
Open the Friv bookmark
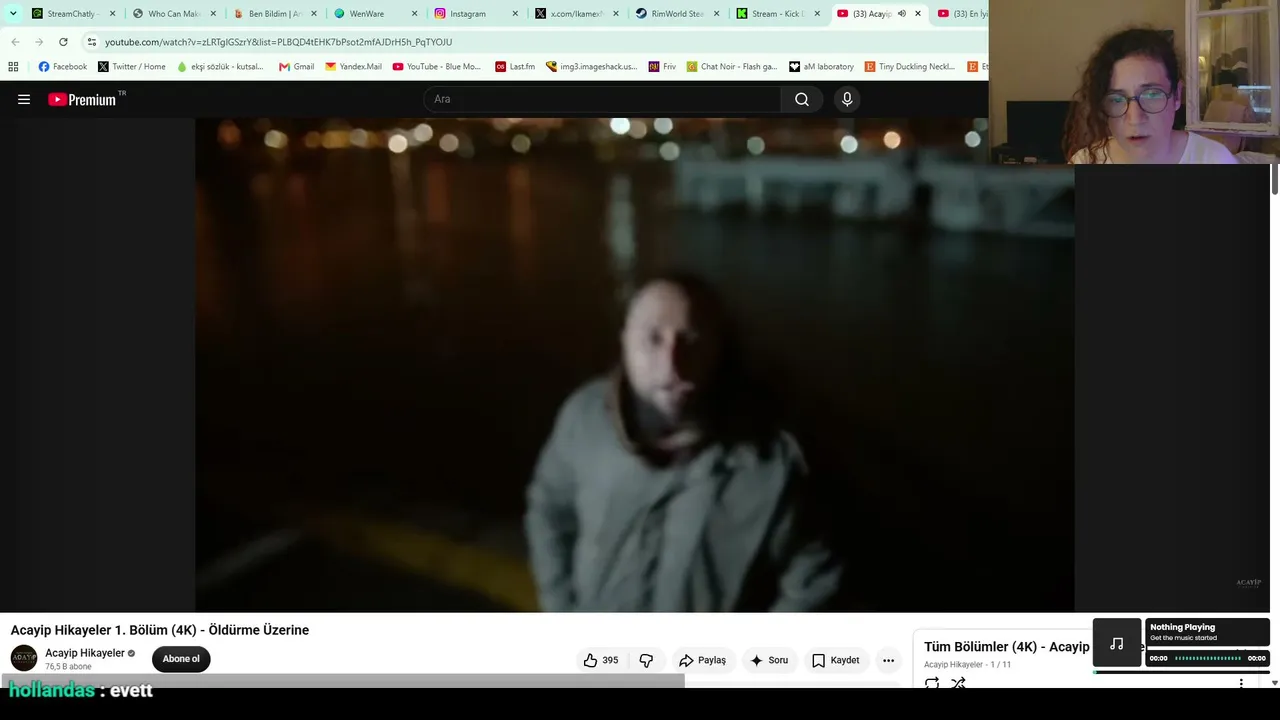pyautogui.click(x=662, y=67)
